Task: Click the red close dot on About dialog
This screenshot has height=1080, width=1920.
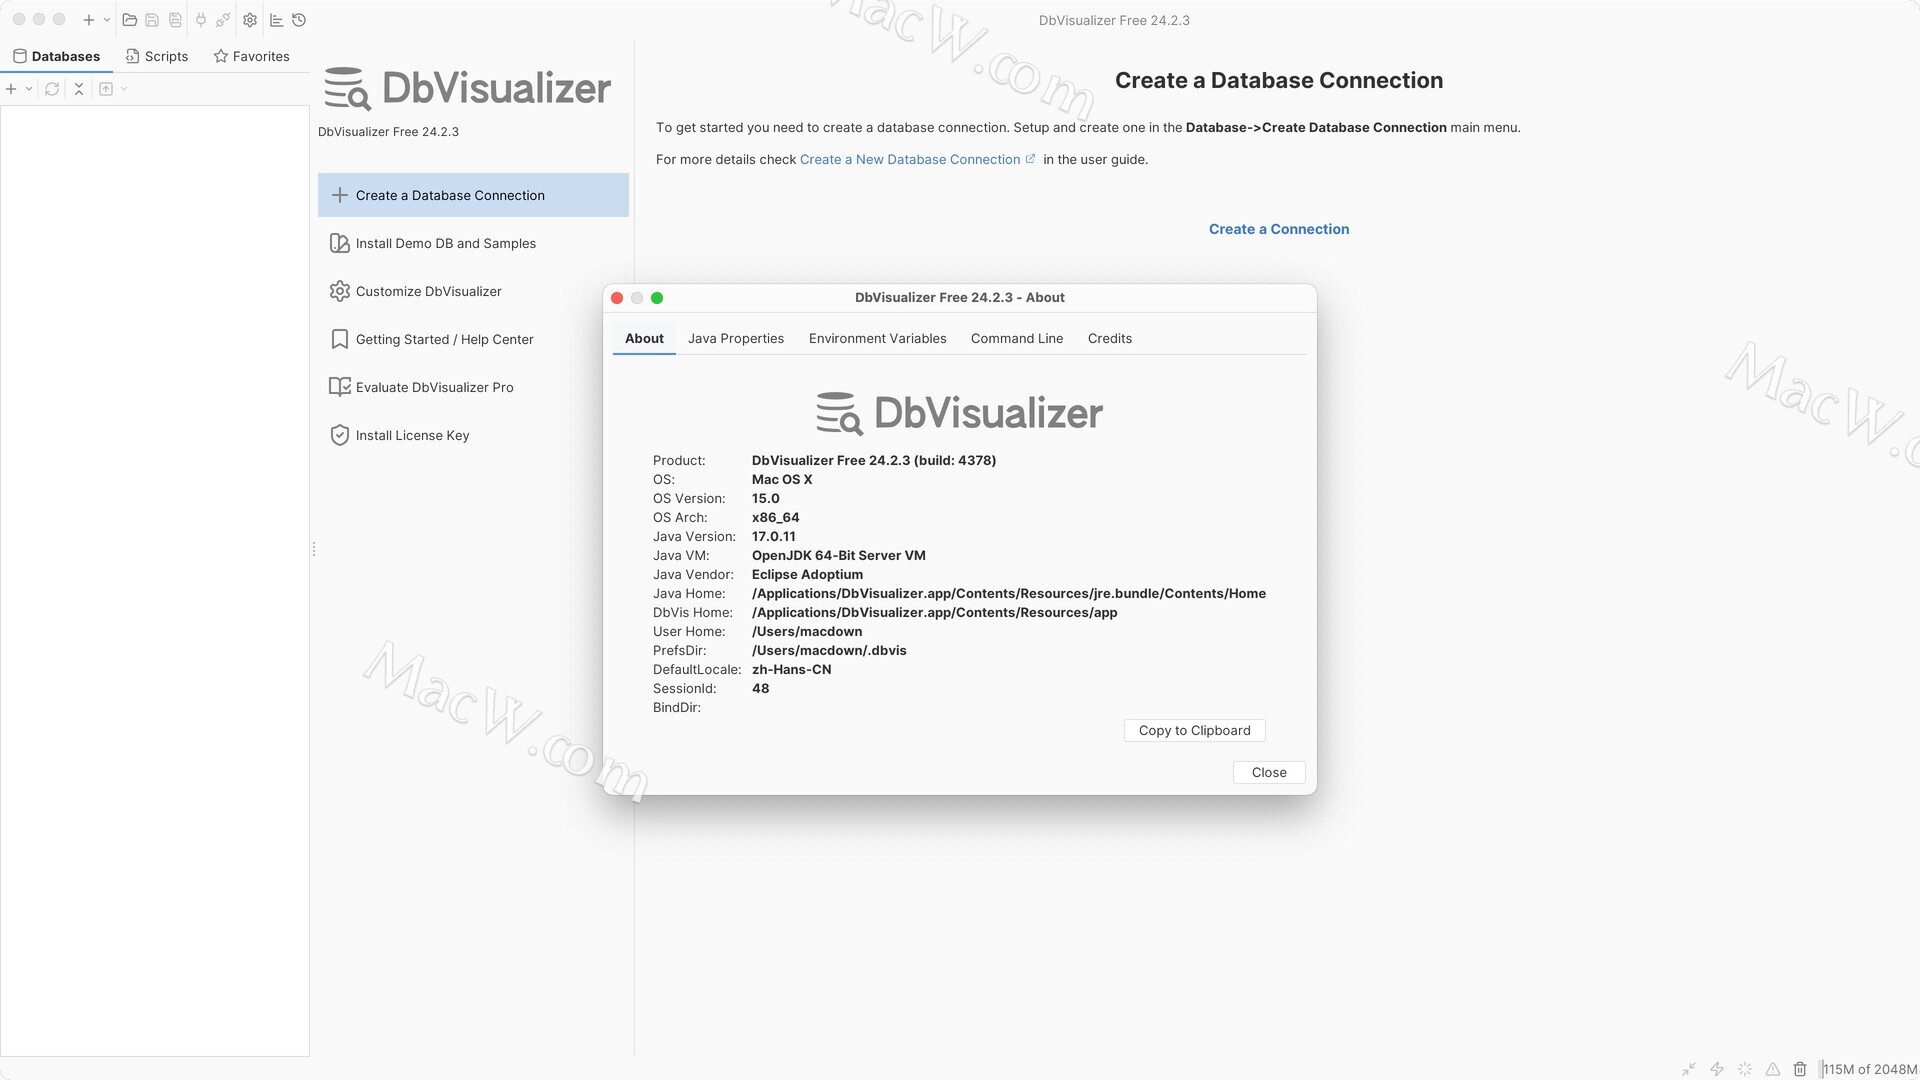Action: click(x=617, y=298)
